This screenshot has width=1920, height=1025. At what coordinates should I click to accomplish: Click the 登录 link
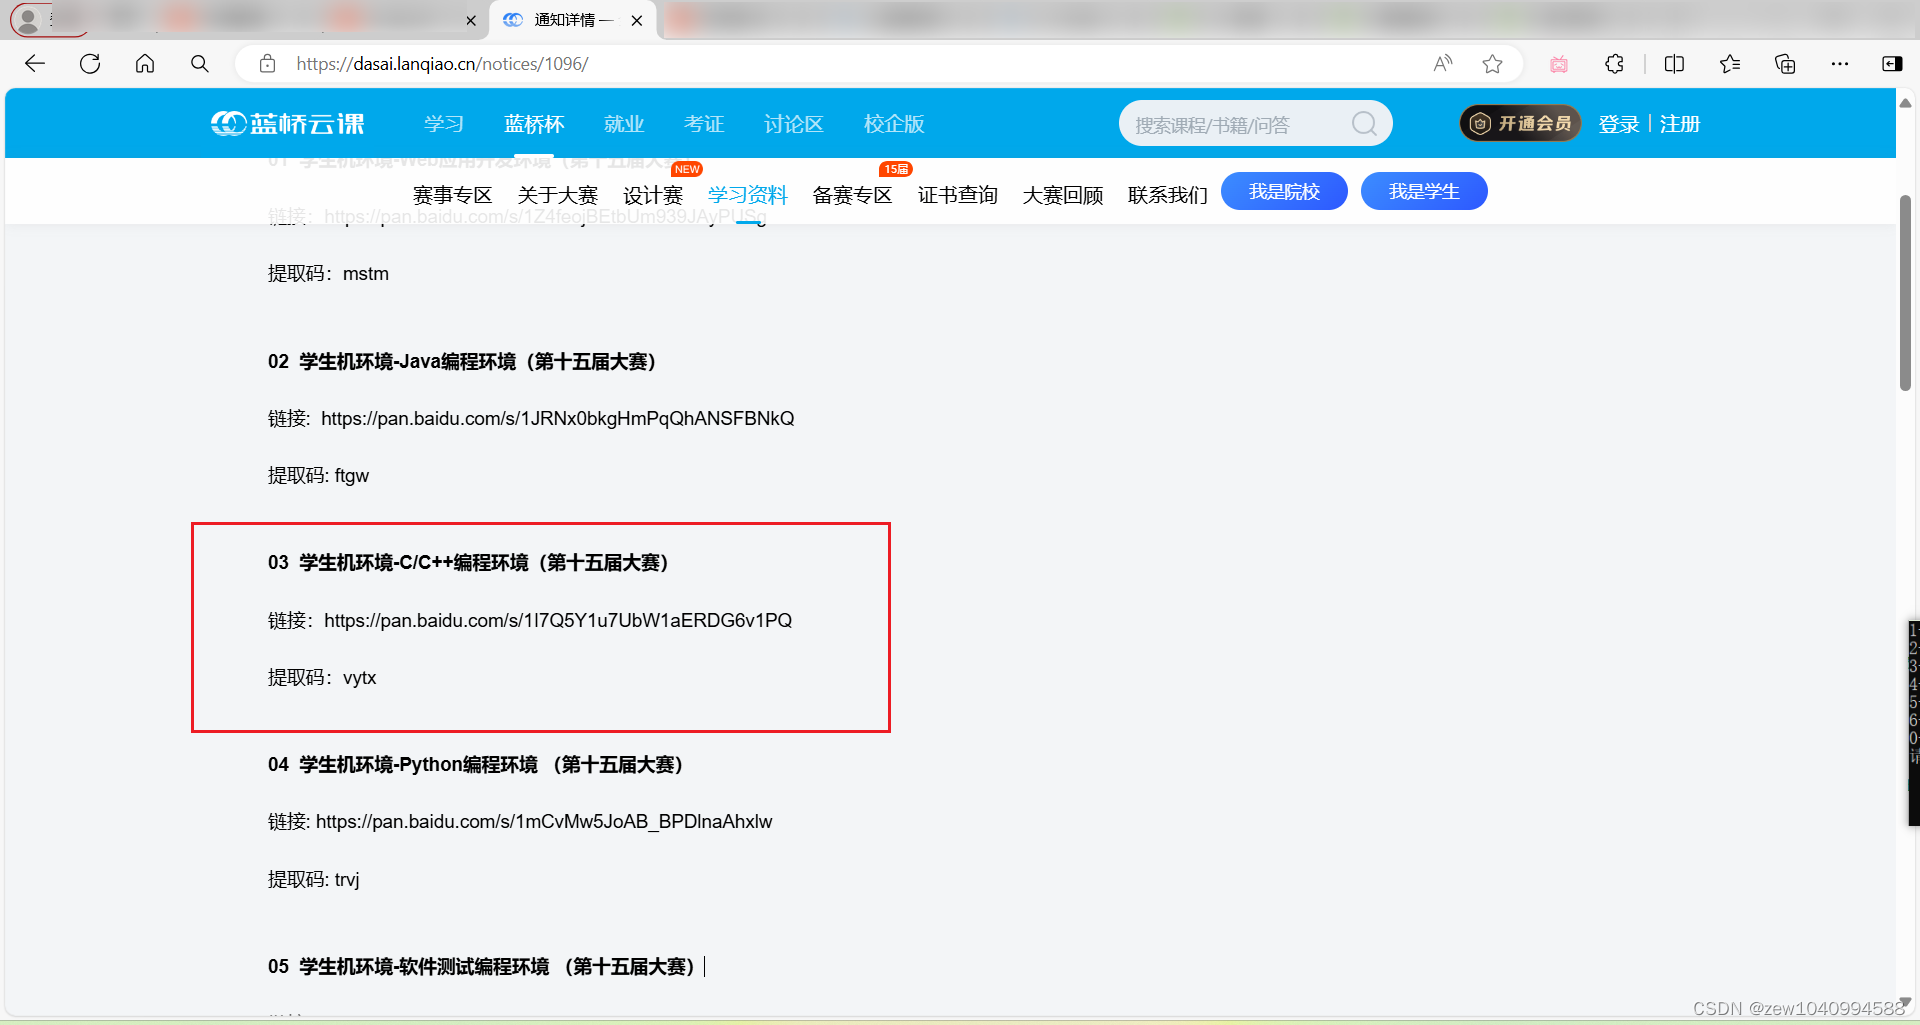coord(1618,124)
